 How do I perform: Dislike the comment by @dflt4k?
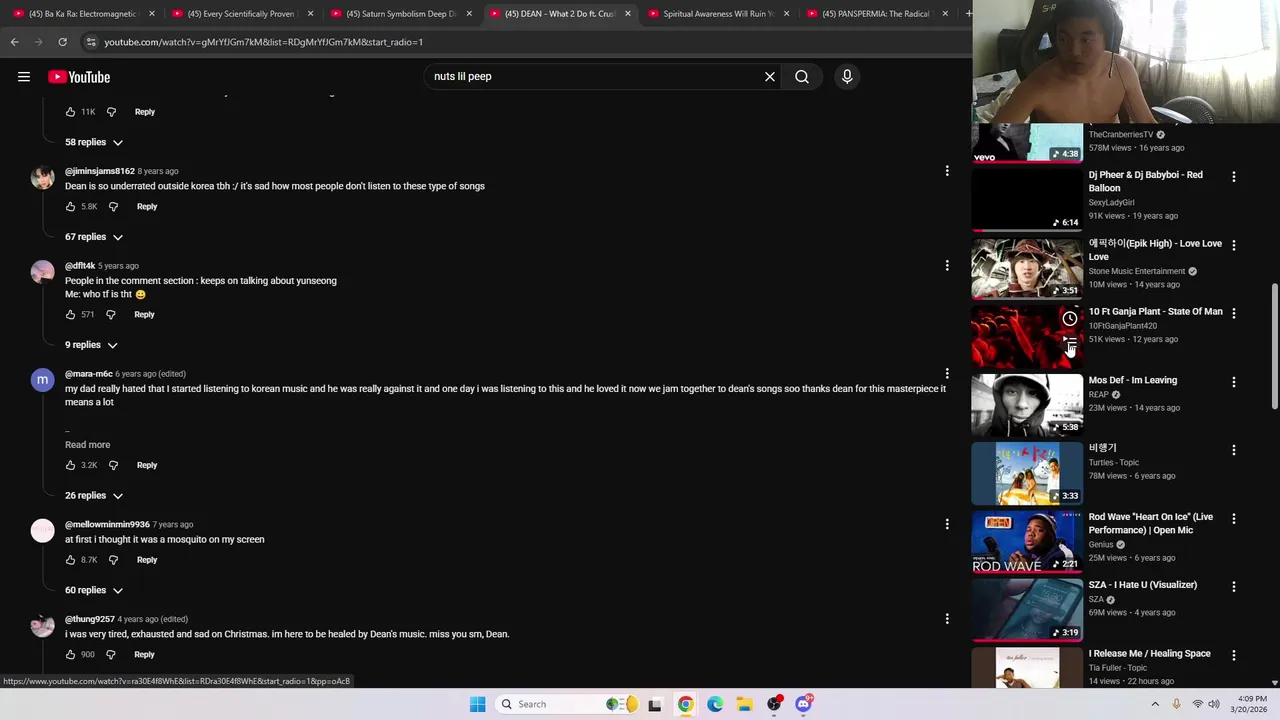(x=110, y=314)
